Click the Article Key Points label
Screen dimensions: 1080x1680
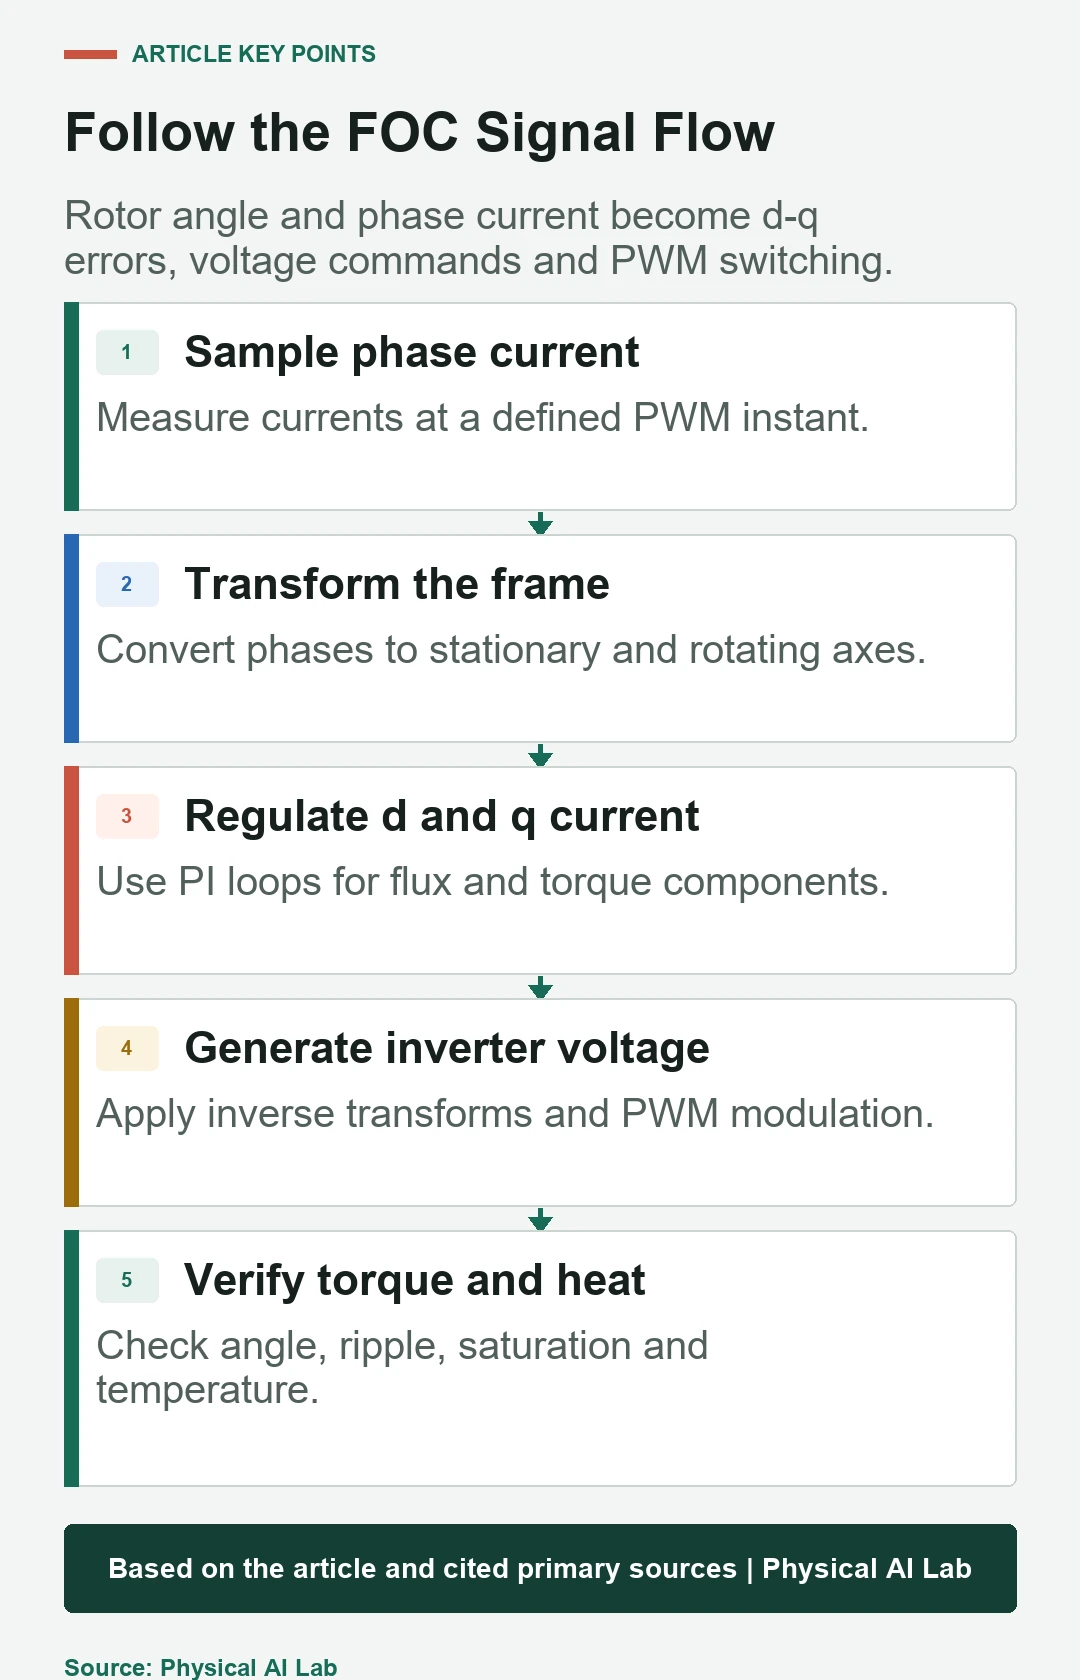click(254, 54)
